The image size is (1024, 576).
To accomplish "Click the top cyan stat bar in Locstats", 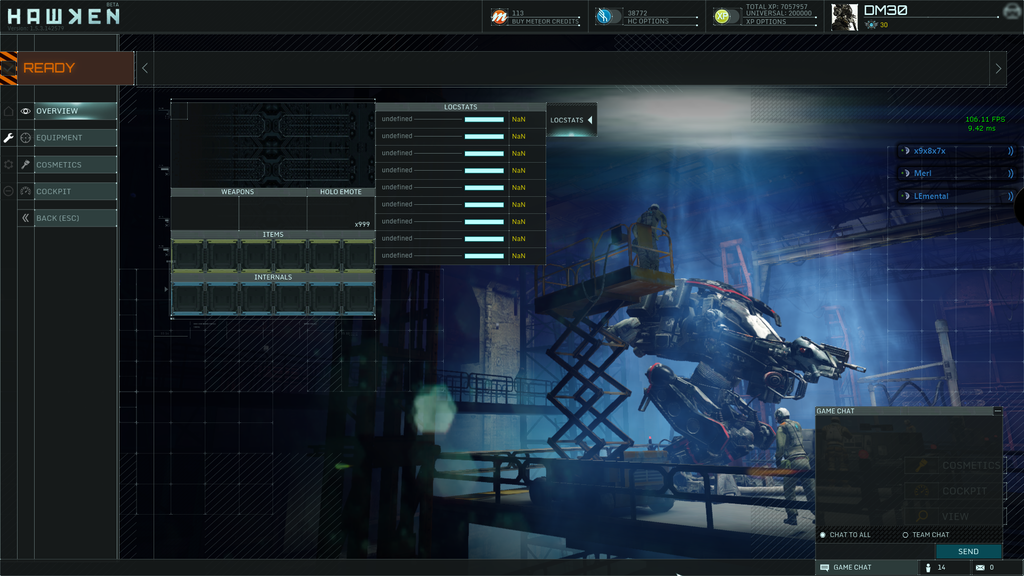I will pos(484,119).
